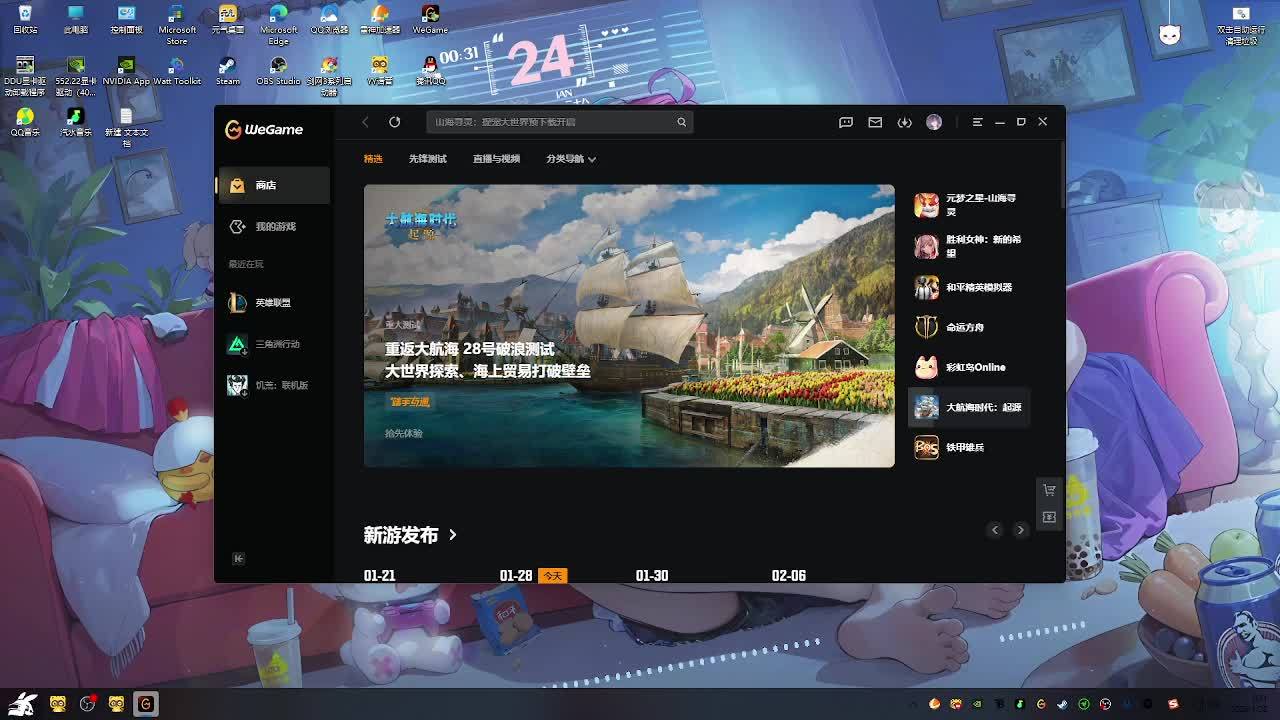The width and height of the screenshot is (1280, 720).
Task: Click the coupon ticket icon below cart
Action: coord(1049,517)
